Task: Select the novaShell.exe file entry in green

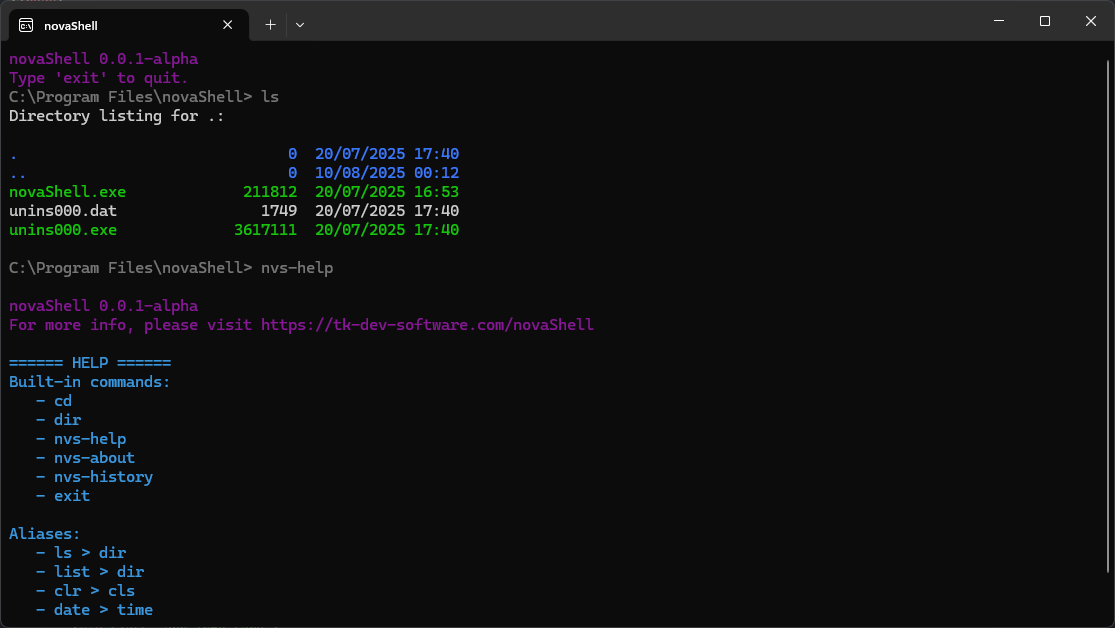Action: (x=67, y=191)
